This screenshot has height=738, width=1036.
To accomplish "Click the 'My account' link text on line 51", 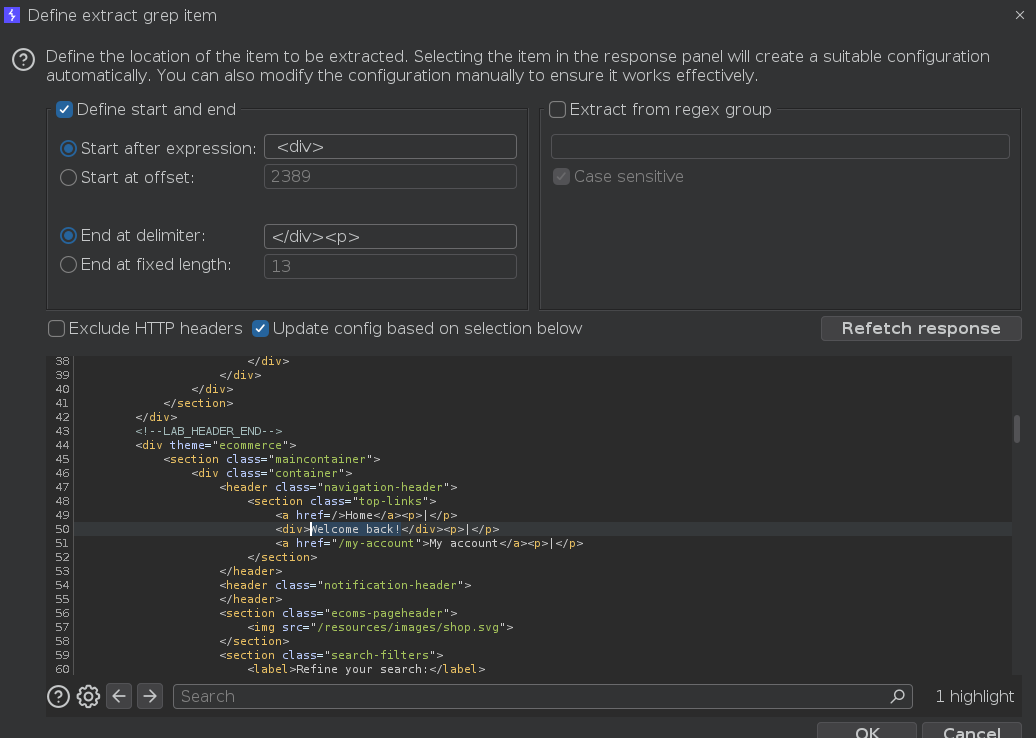I will click(x=463, y=543).
